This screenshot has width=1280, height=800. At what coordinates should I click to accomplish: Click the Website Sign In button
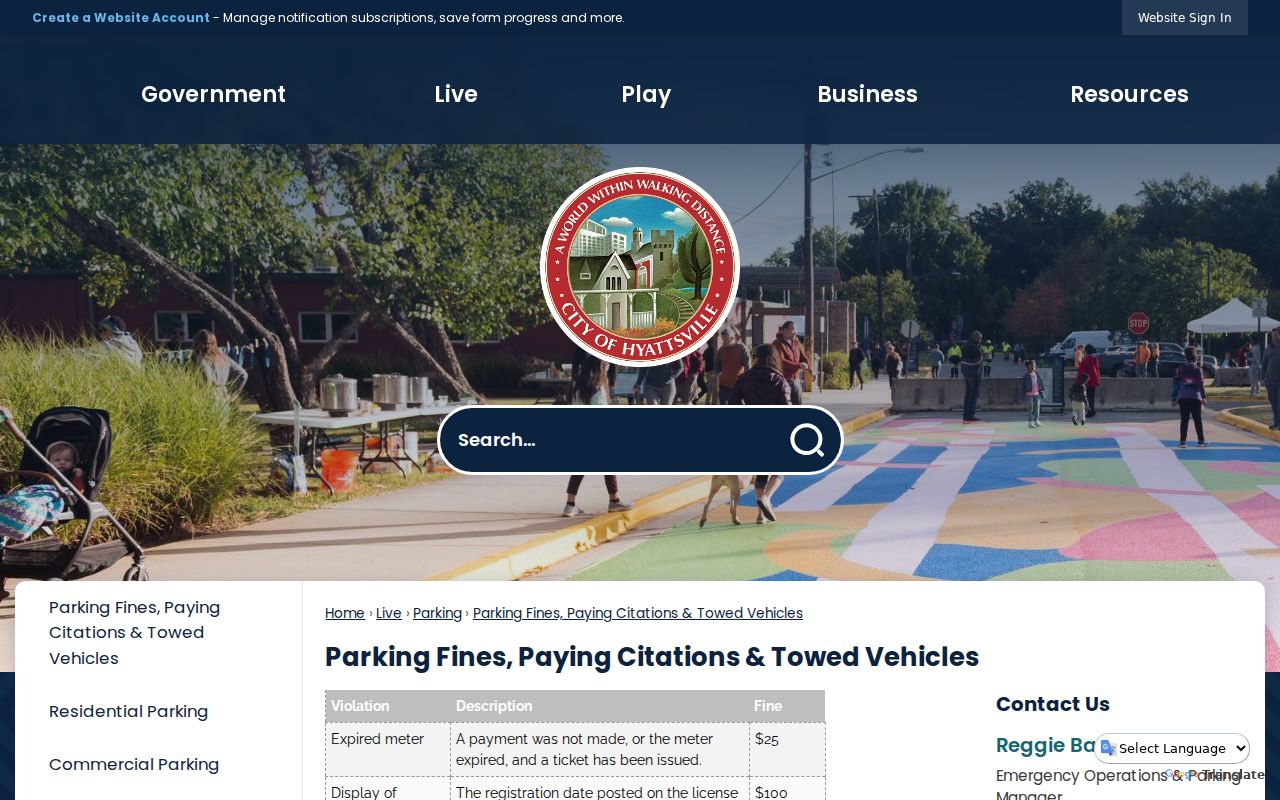pos(1184,17)
